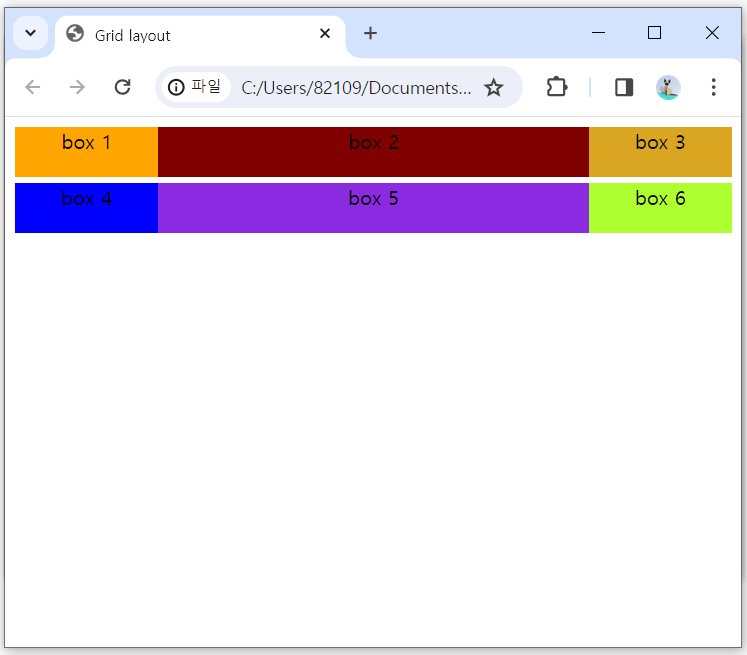Toggle the browser side panel
Viewport: 747px width, 655px height.
click(x=624, y=87)
